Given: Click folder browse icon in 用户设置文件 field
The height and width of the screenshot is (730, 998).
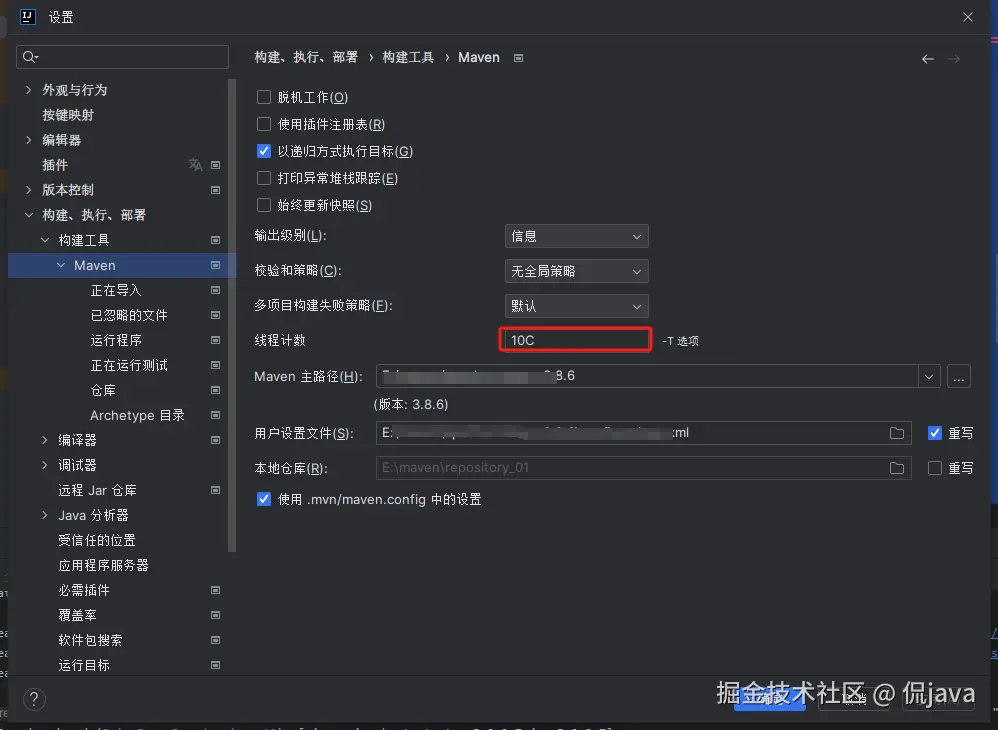Looking at the screenshot, I should click(896, 433).
